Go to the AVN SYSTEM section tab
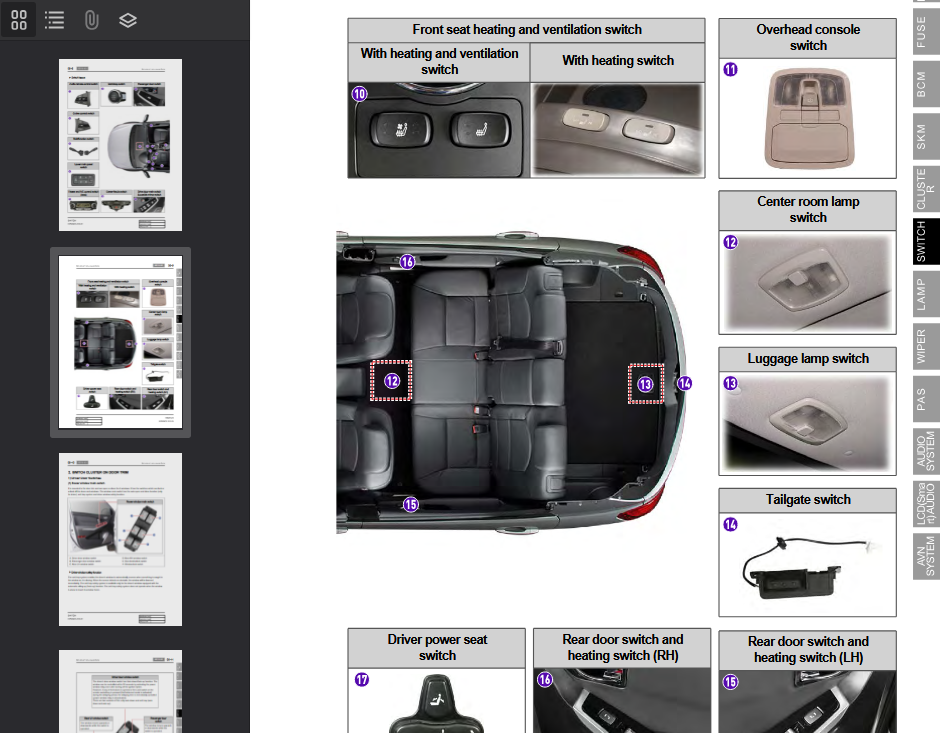The image size is (940, 733). (x=924, y=557)
